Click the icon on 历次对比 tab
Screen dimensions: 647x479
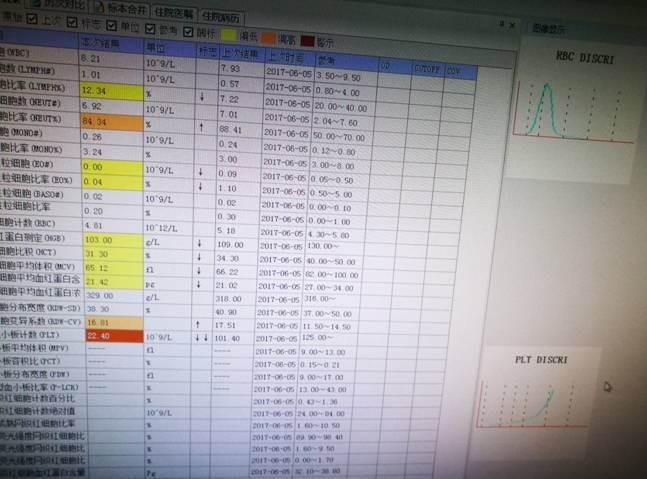pyautogui.click(x=36, y=3)
